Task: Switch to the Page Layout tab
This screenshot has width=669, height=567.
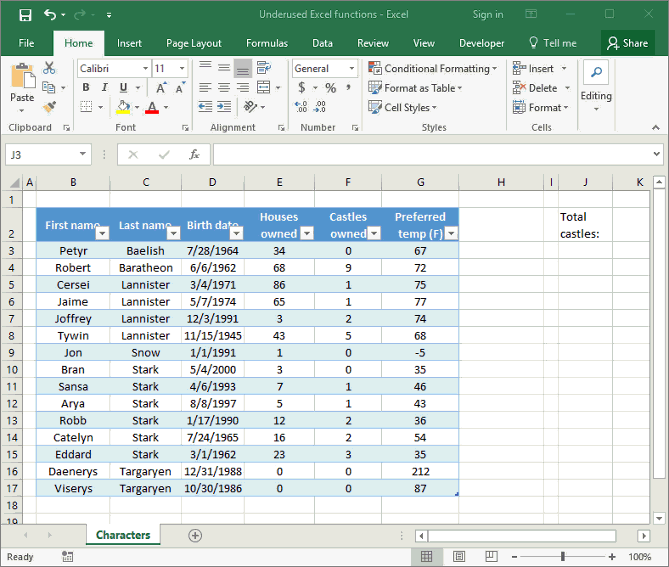Action: tap(194, 43)
